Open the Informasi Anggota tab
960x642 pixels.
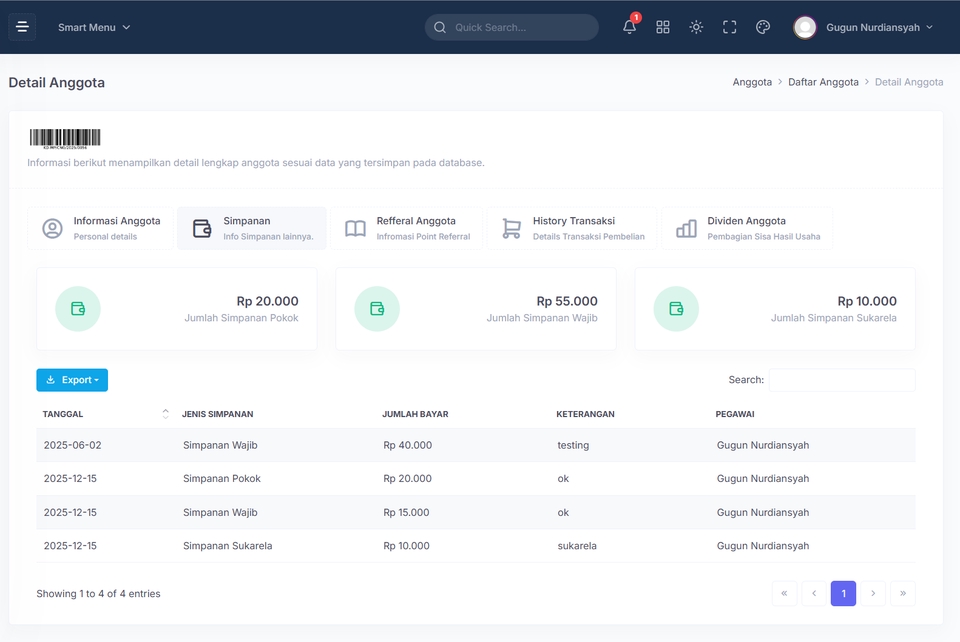pyautogui.click(x=100, y=228)
